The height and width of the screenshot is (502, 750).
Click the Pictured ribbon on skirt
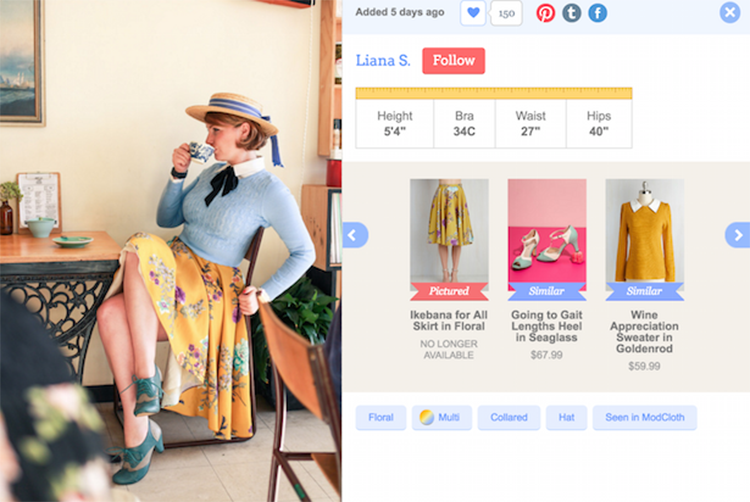449,291
